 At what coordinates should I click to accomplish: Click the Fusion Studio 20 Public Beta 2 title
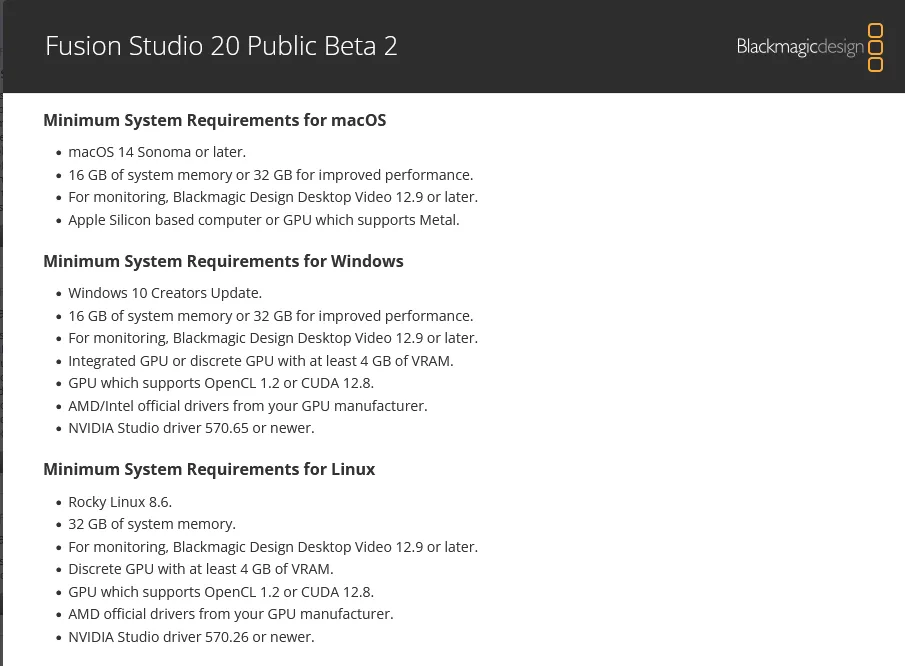[x=221, y=46]
